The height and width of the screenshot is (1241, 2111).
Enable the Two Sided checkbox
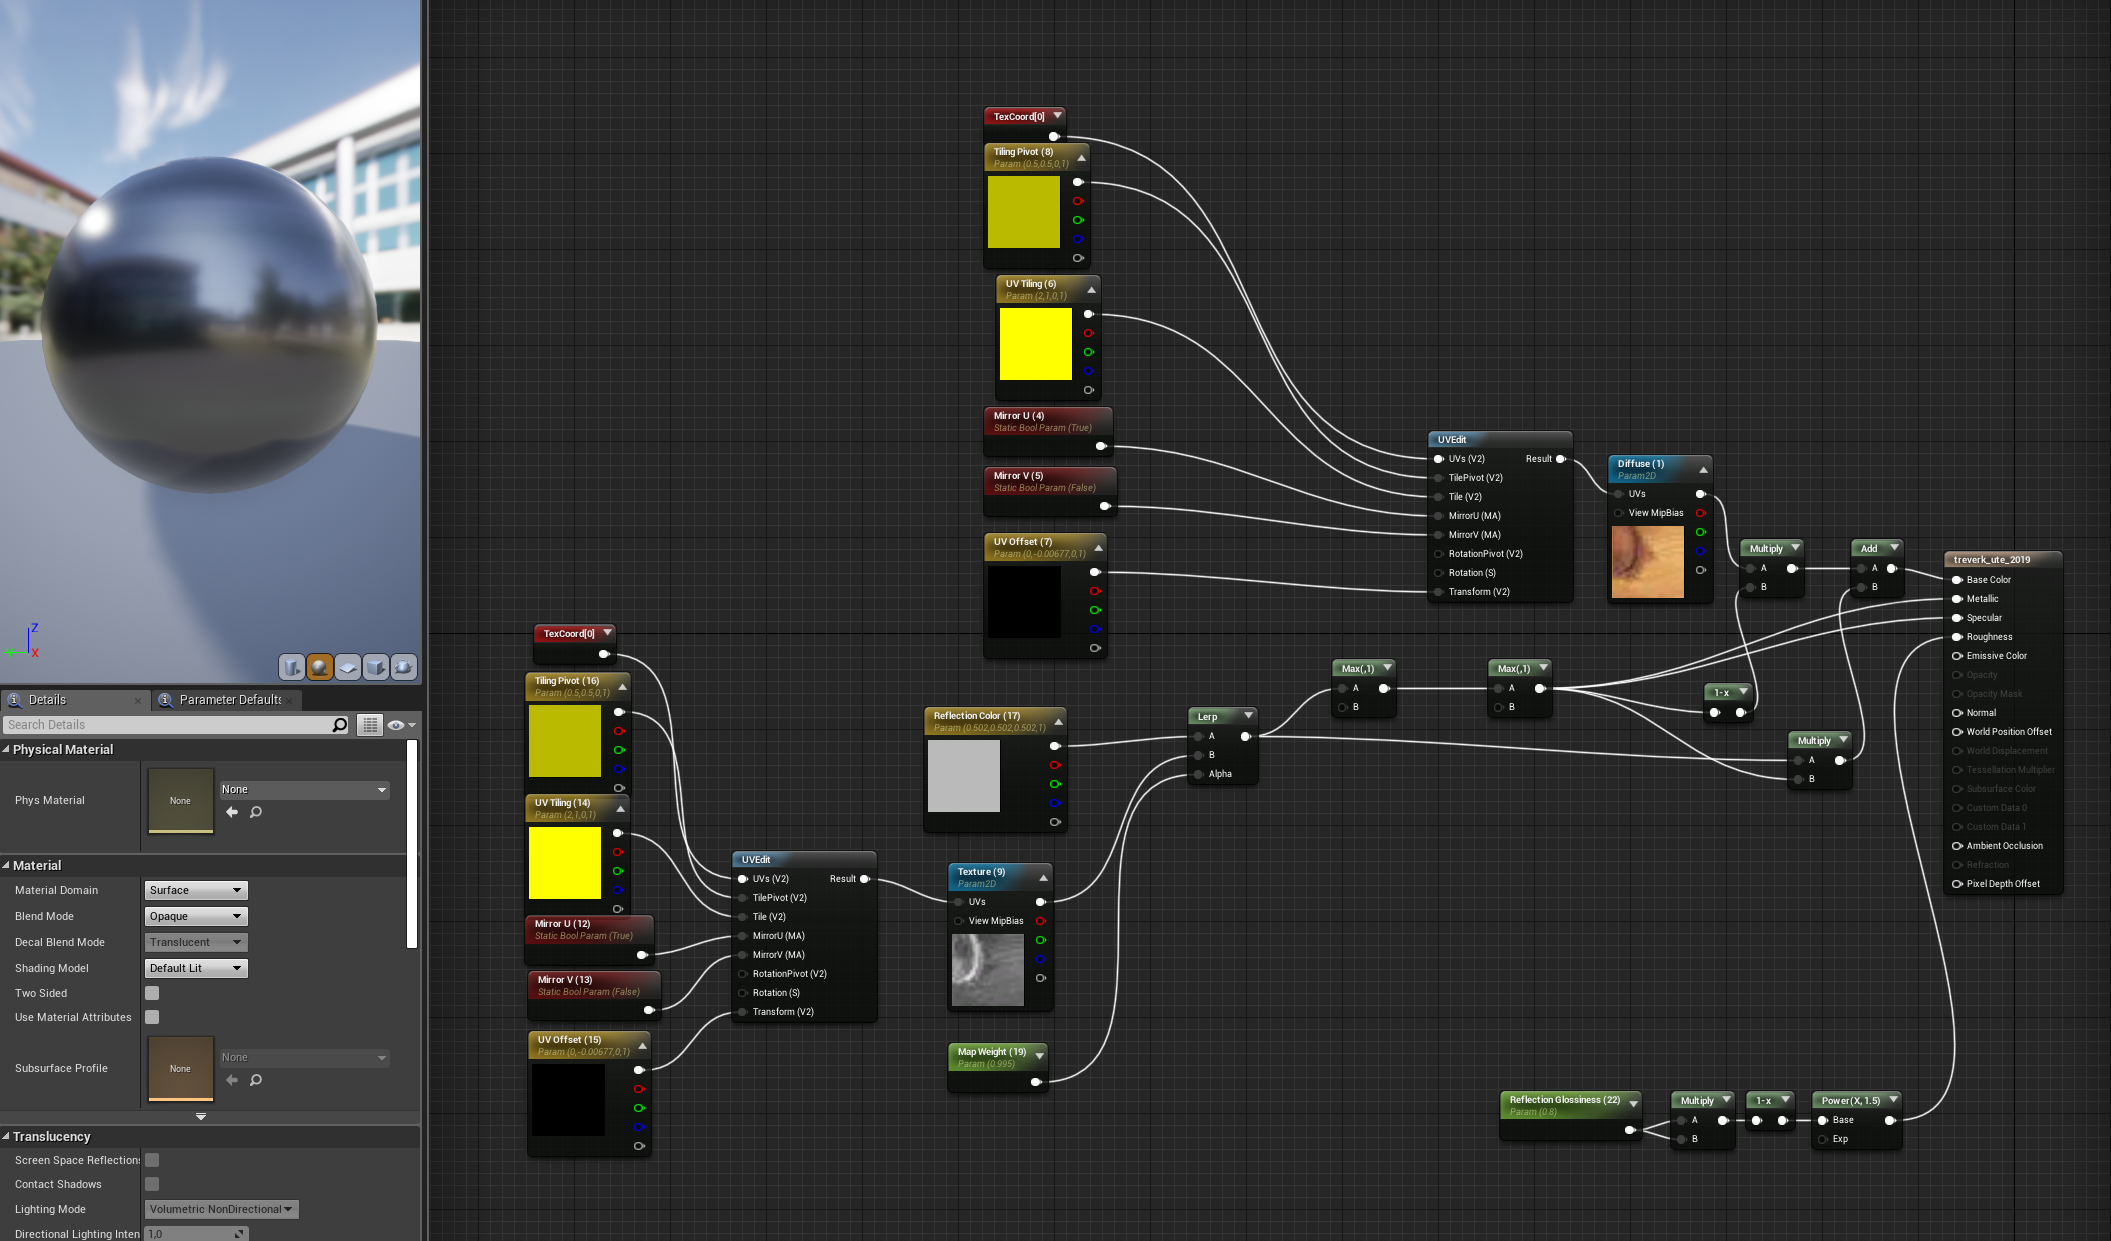(x=152, y=993)
